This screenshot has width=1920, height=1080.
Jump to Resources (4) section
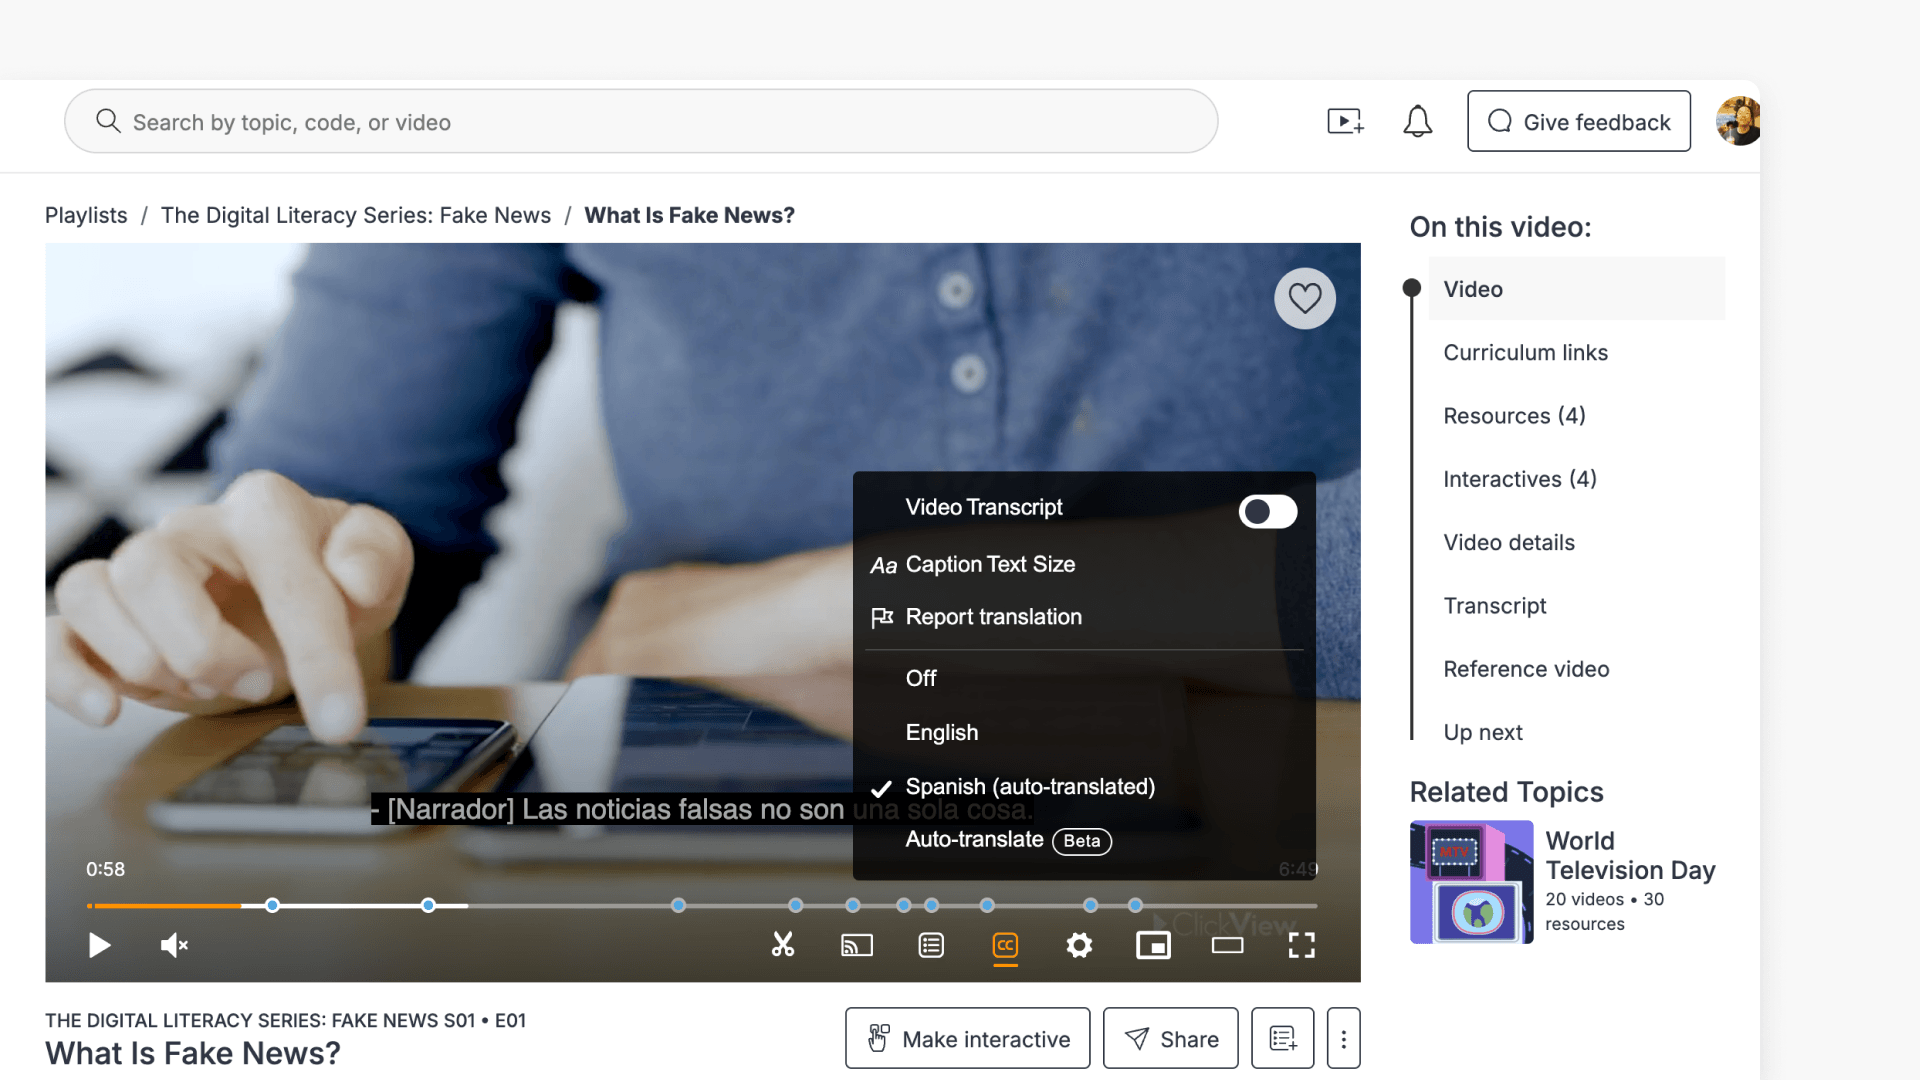click(1514, 415)
